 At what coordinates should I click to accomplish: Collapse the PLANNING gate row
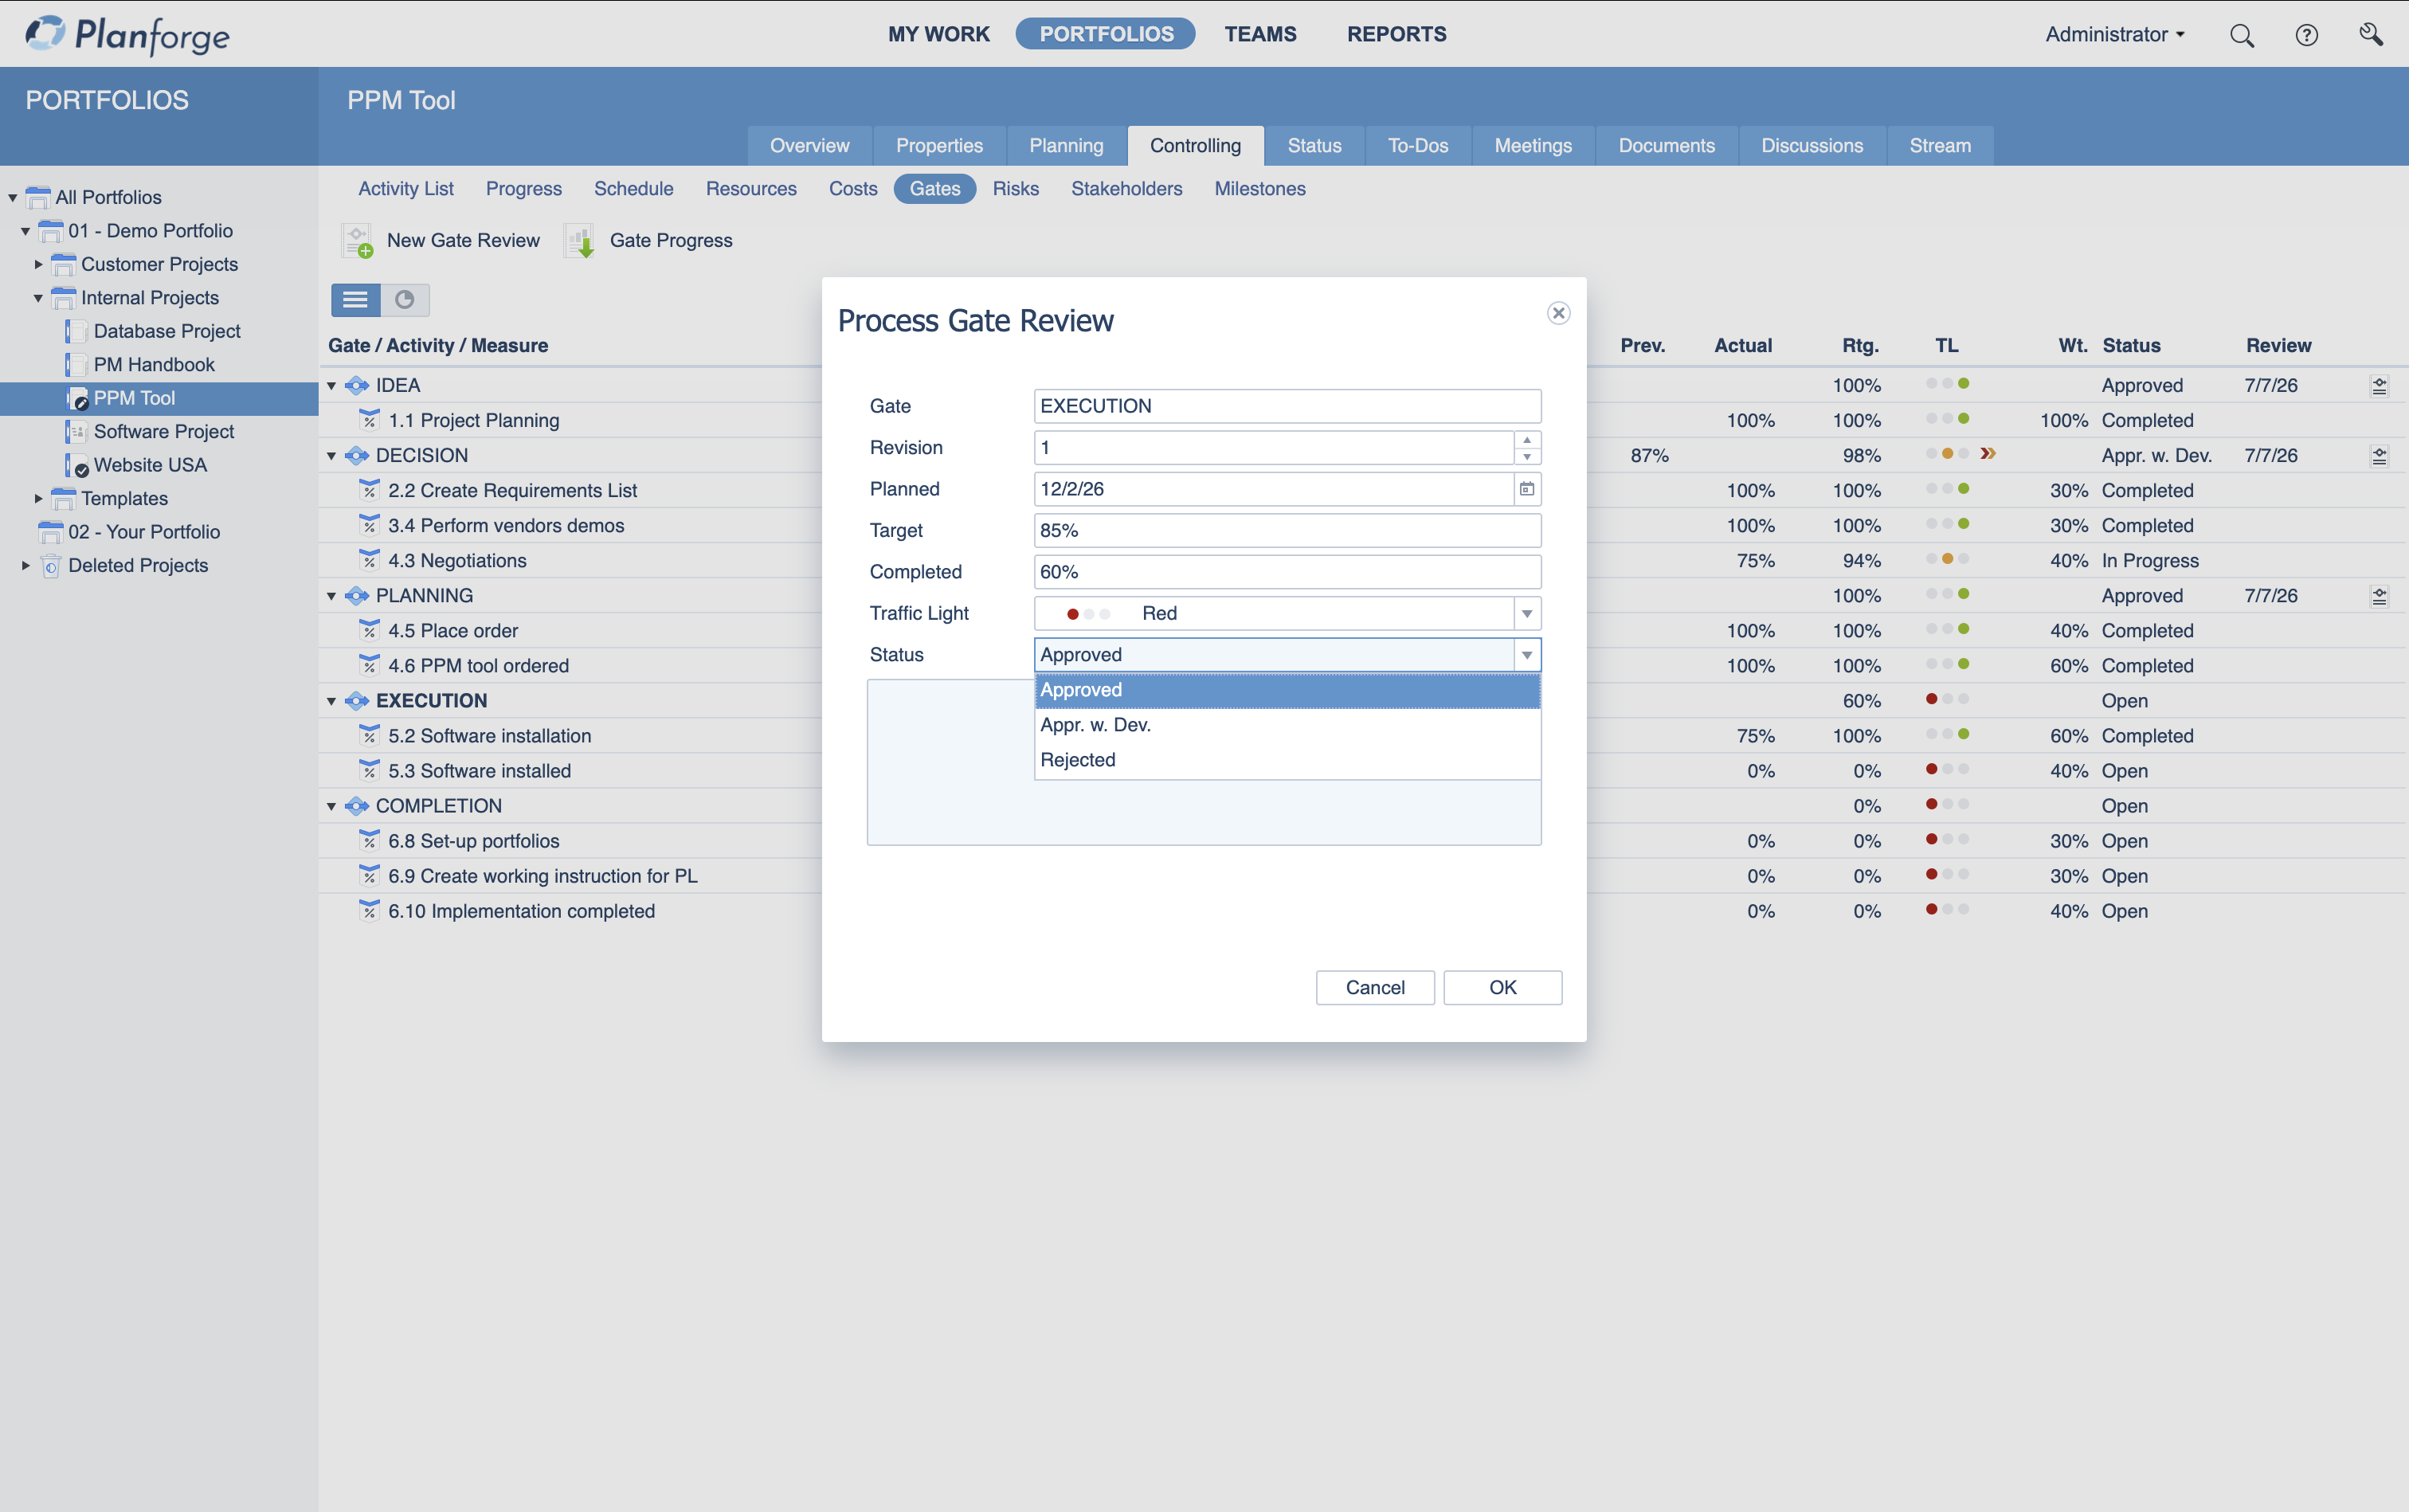pos(332,596)
